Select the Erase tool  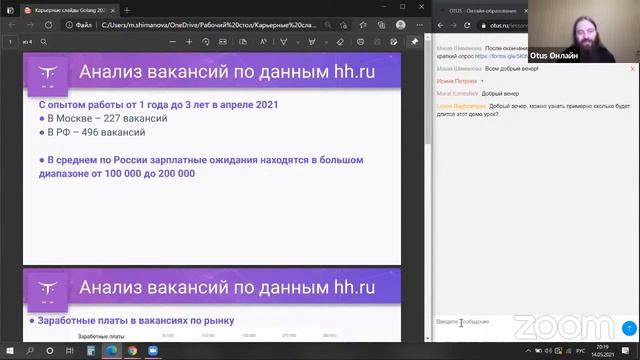[340, 42]
